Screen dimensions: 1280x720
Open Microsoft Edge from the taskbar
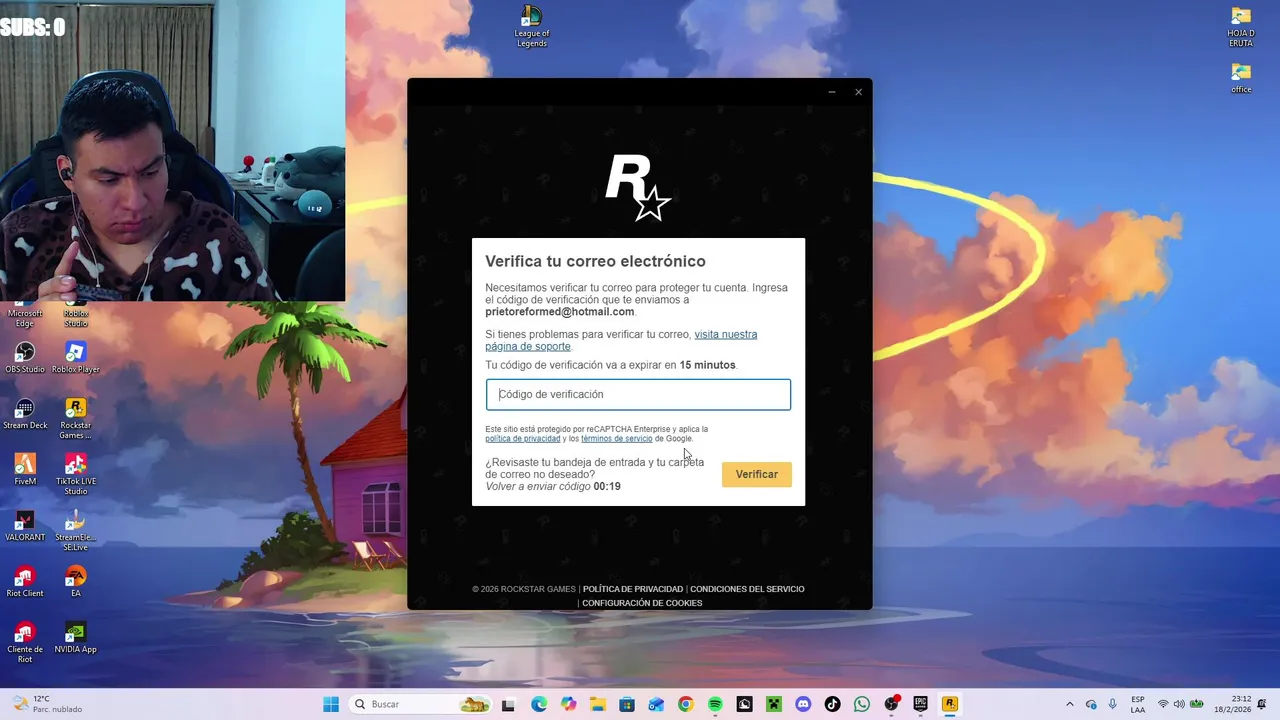pos(539,704)
